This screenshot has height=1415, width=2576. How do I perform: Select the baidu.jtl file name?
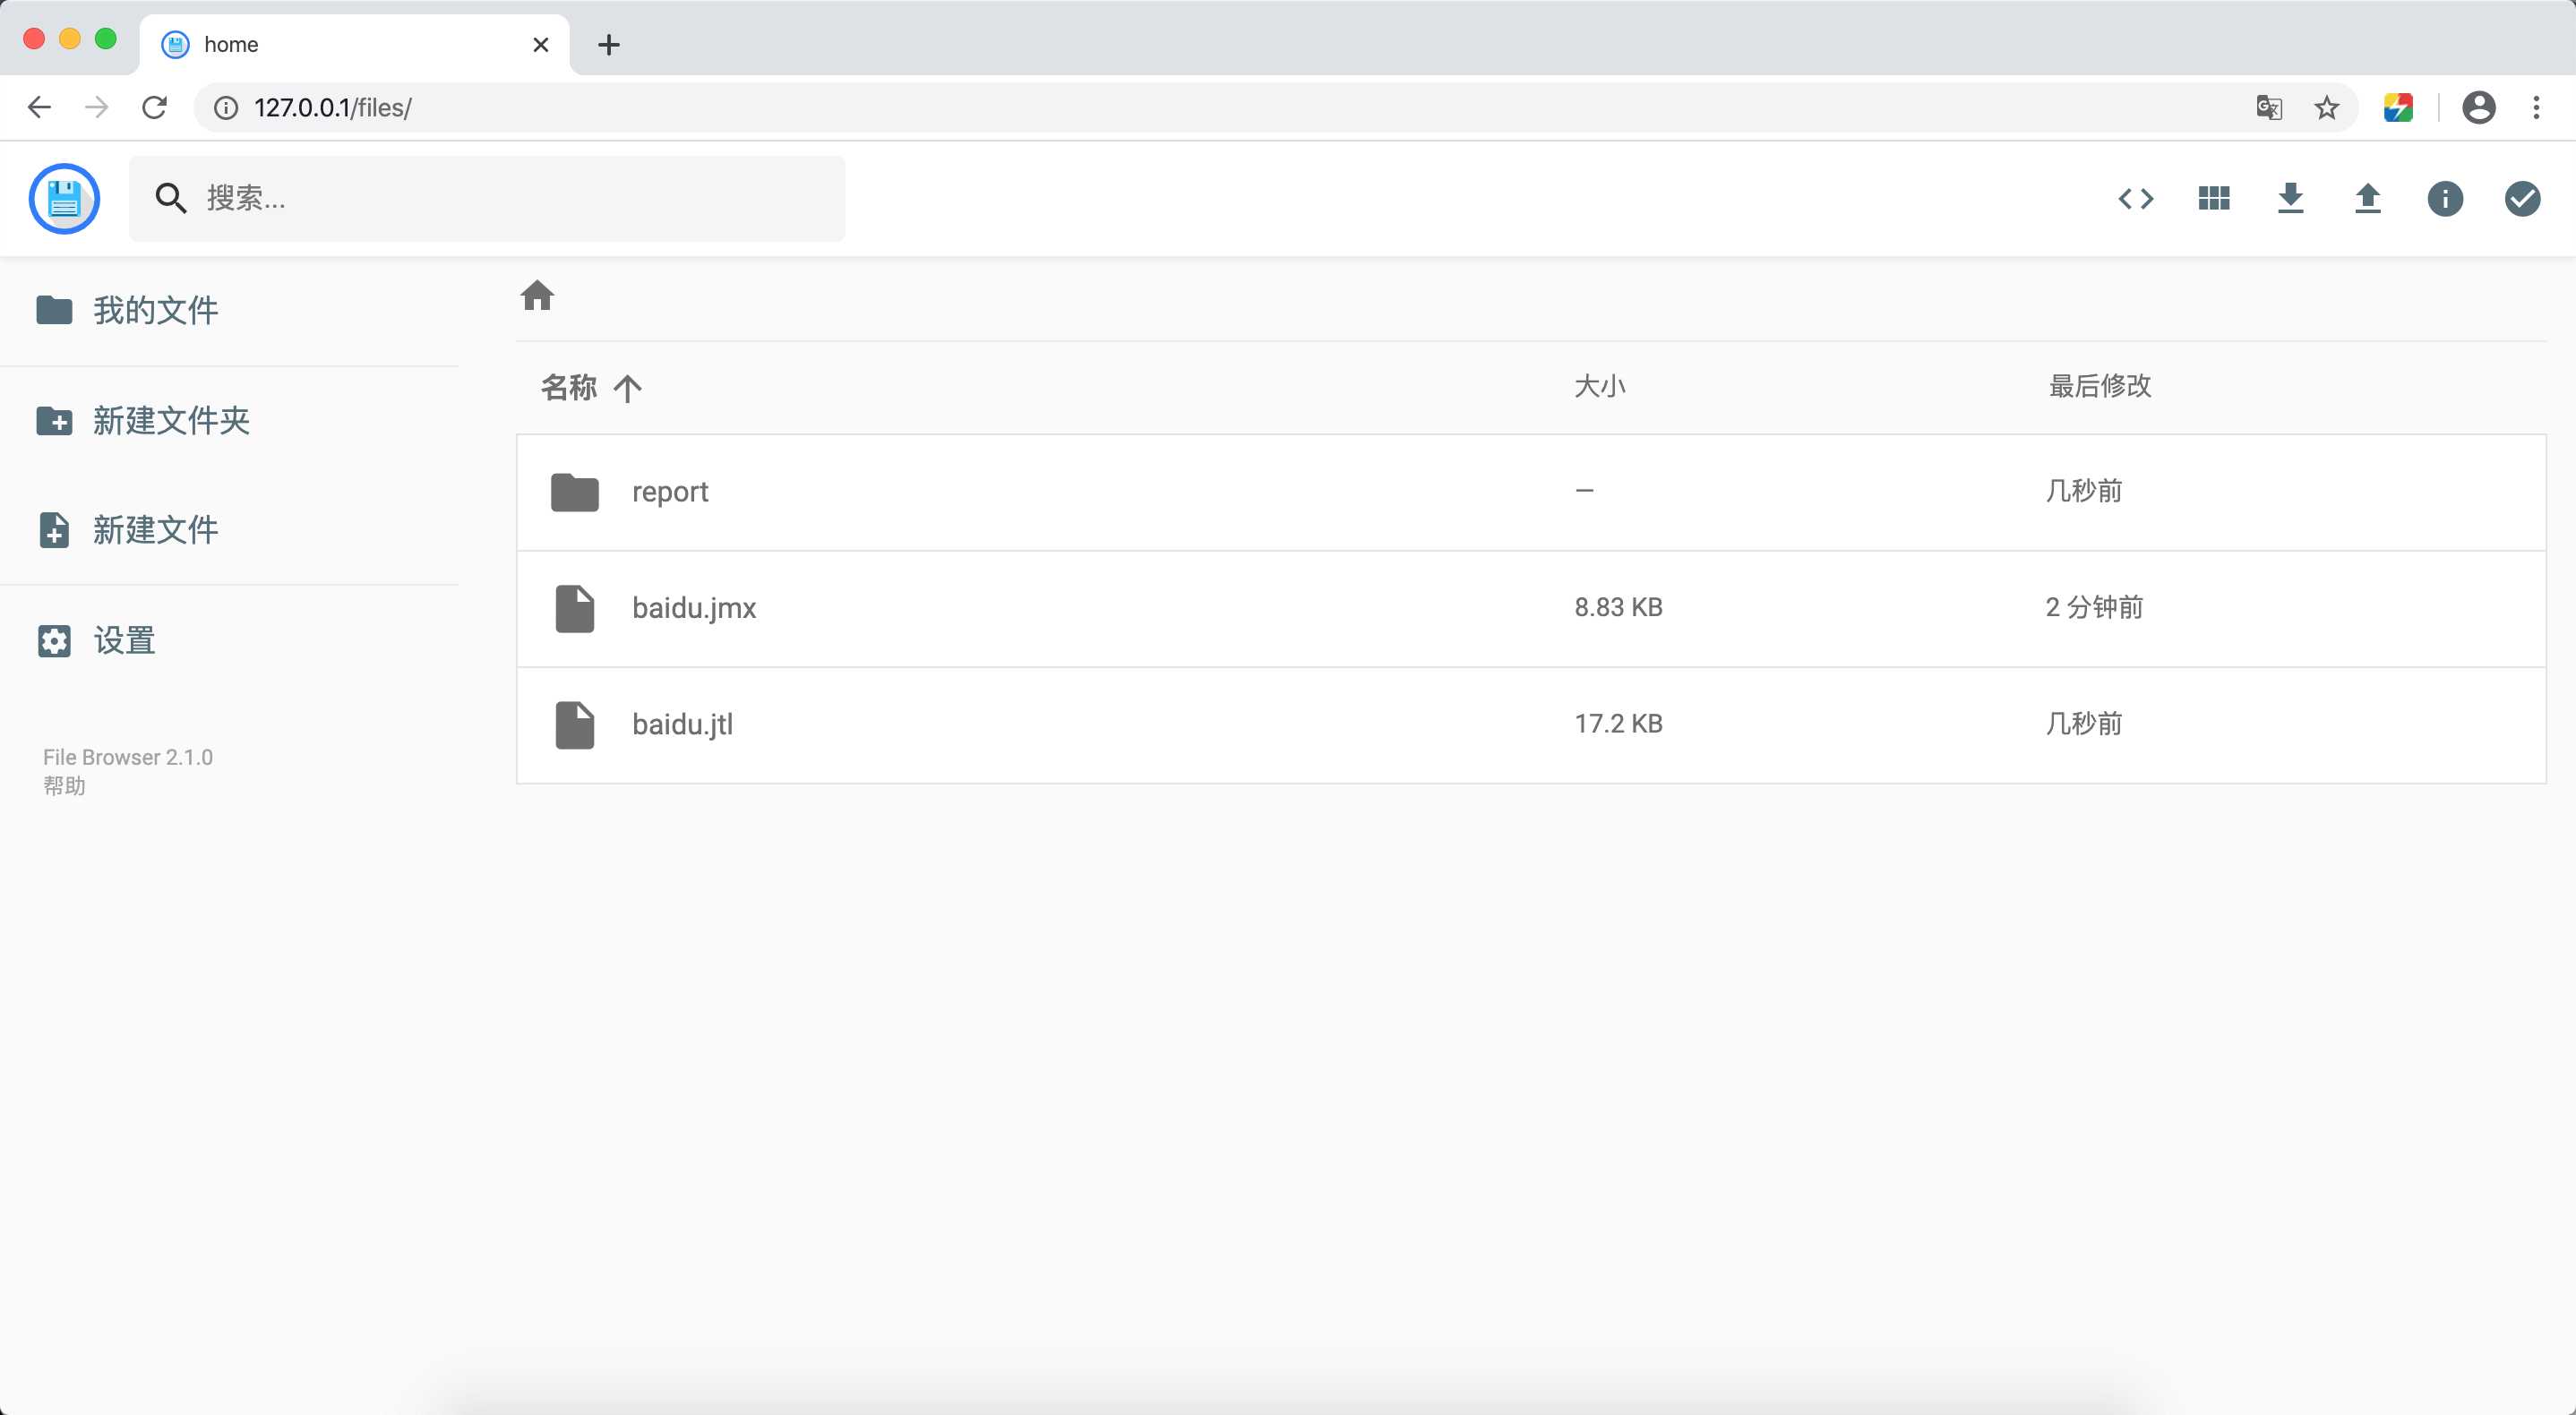pyautogui.click(x=683, y=724)
